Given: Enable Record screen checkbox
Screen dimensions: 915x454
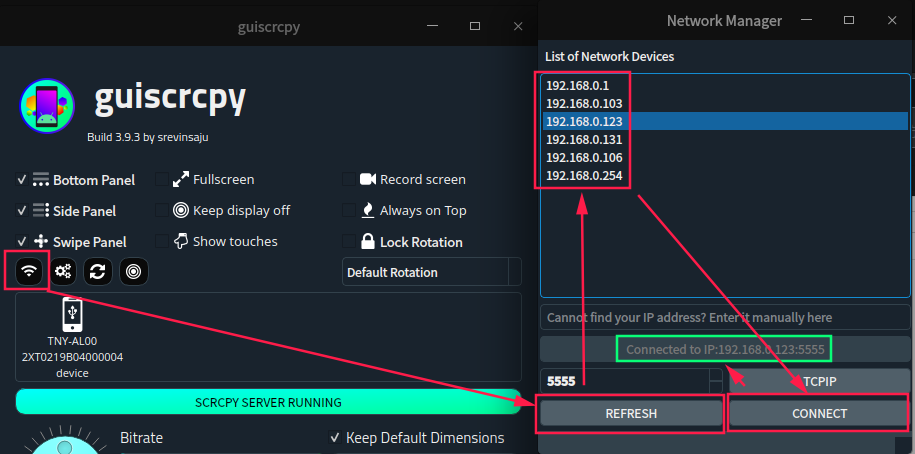Looking at the screenshot, I should pos(348,180).
